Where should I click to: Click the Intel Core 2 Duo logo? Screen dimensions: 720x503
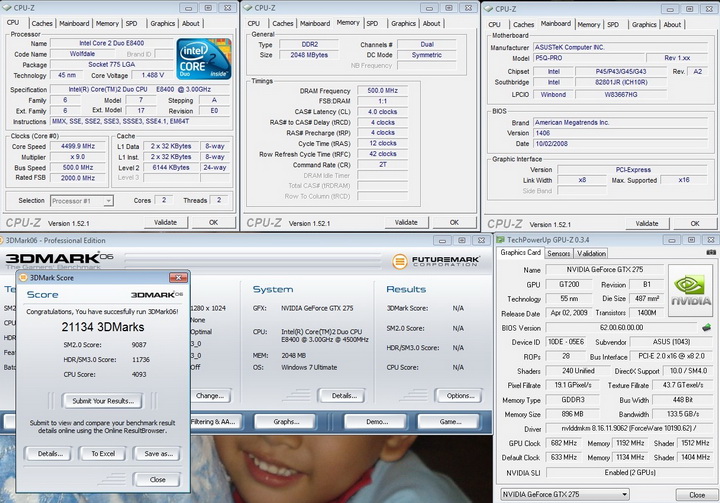pyautogui.click(x=203, y=59)
